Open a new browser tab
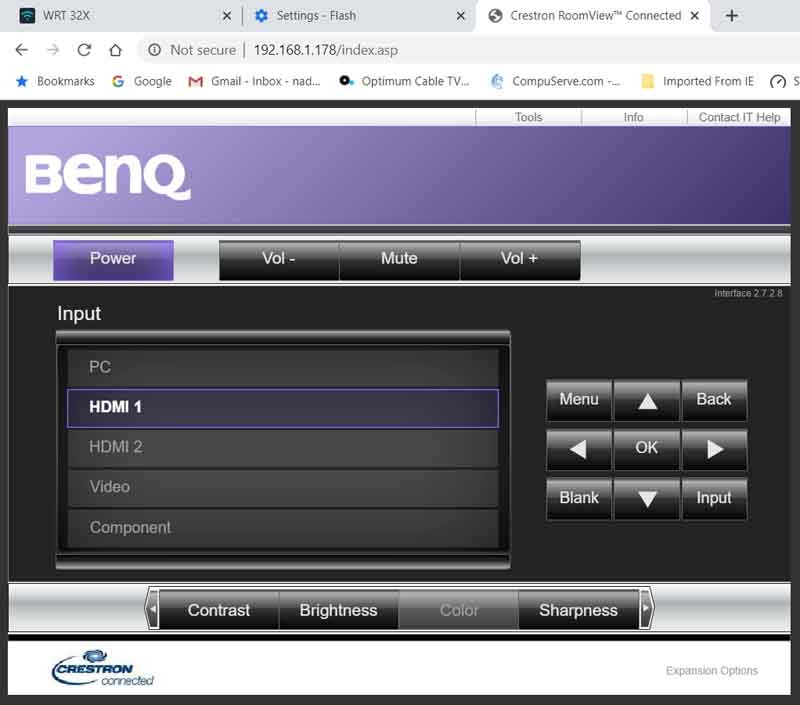 click(x=732, y=16)
